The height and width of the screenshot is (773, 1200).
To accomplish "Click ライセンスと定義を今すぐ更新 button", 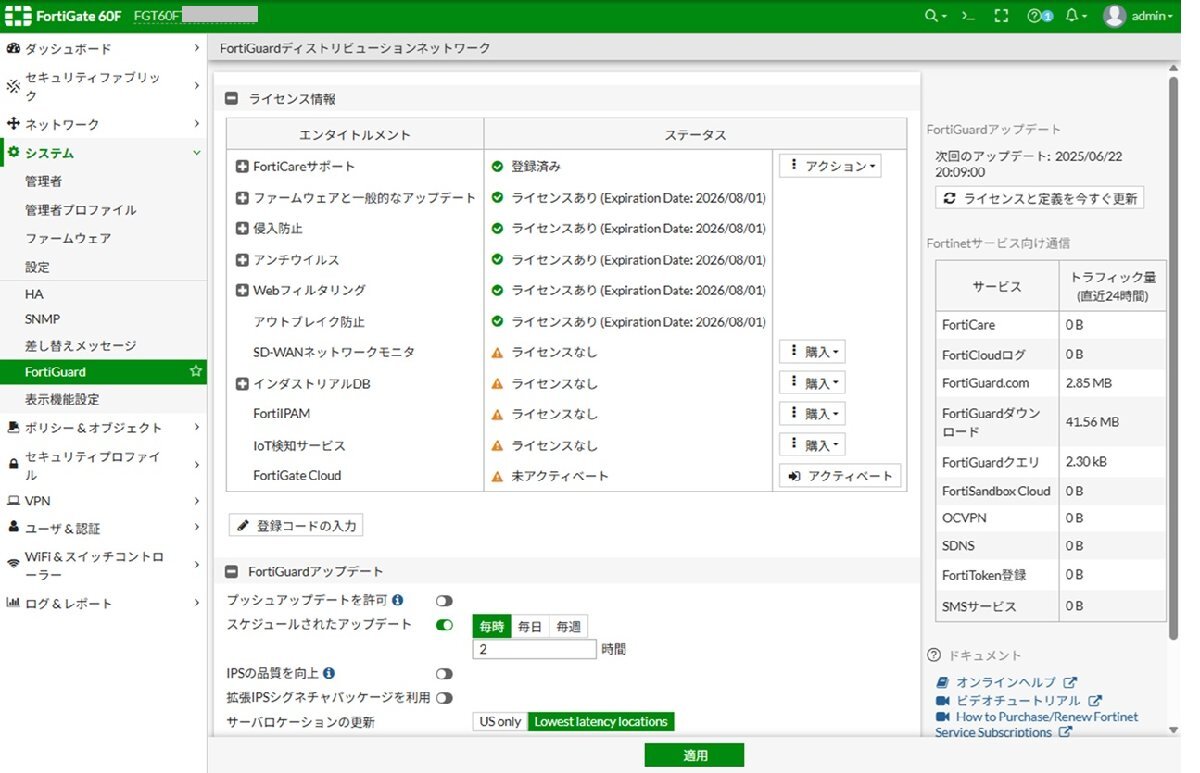I will [1040, 198].
